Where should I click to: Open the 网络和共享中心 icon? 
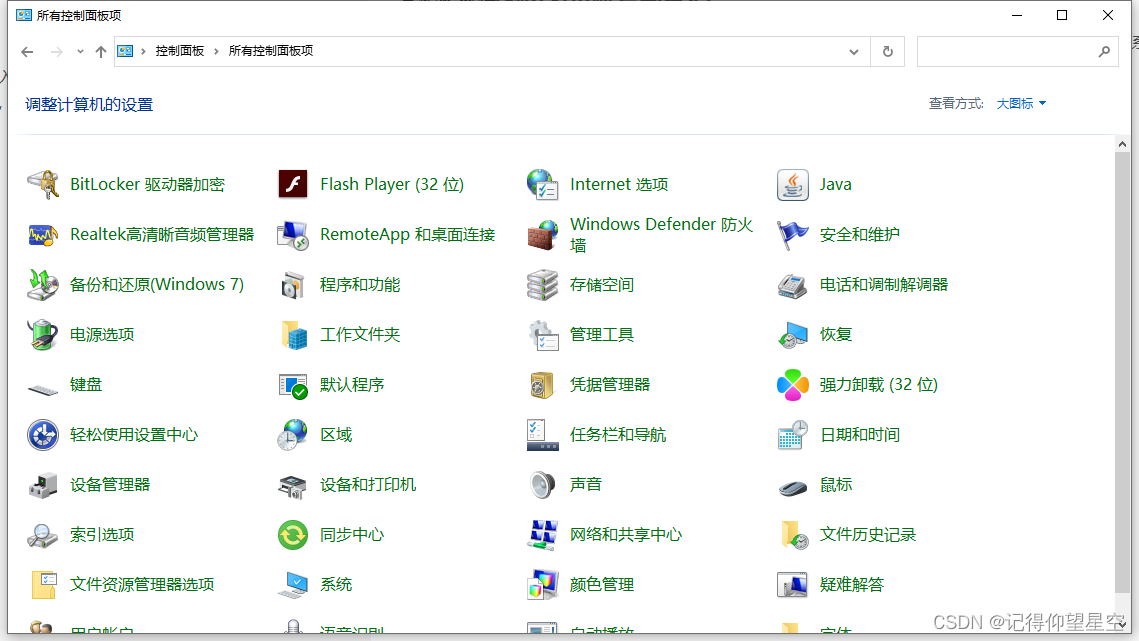542,536
